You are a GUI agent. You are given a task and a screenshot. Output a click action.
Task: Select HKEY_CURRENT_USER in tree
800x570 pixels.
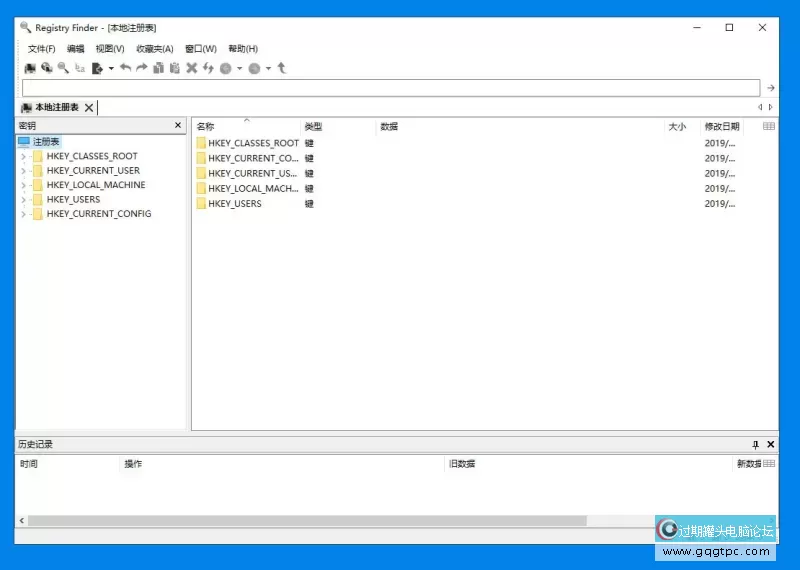93,170
